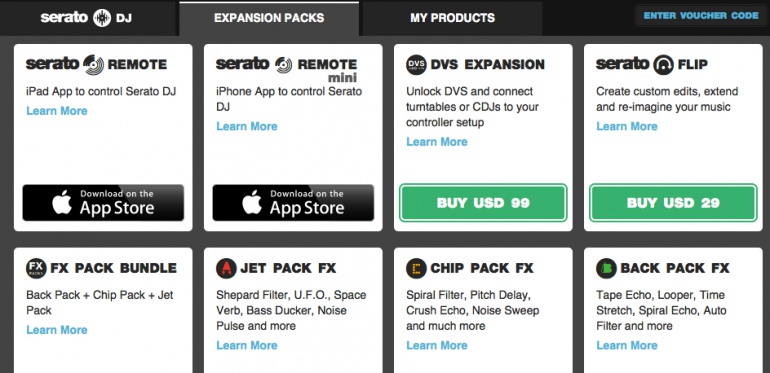
Task: Click the Serato Remote vinyl icon
Action: point(93,64)
